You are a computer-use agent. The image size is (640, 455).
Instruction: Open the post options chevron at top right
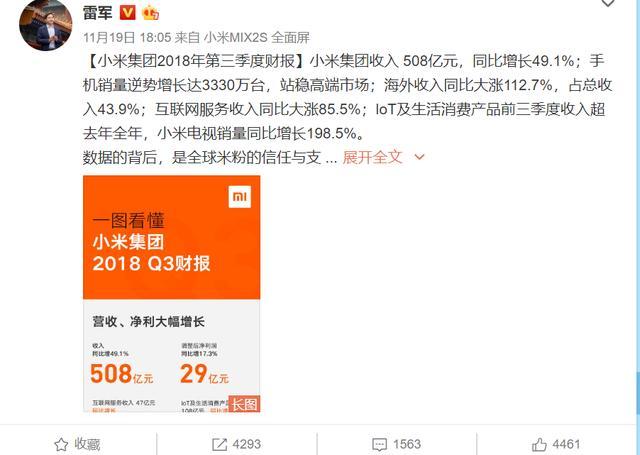pyautogui.click(x=608, y=3)
